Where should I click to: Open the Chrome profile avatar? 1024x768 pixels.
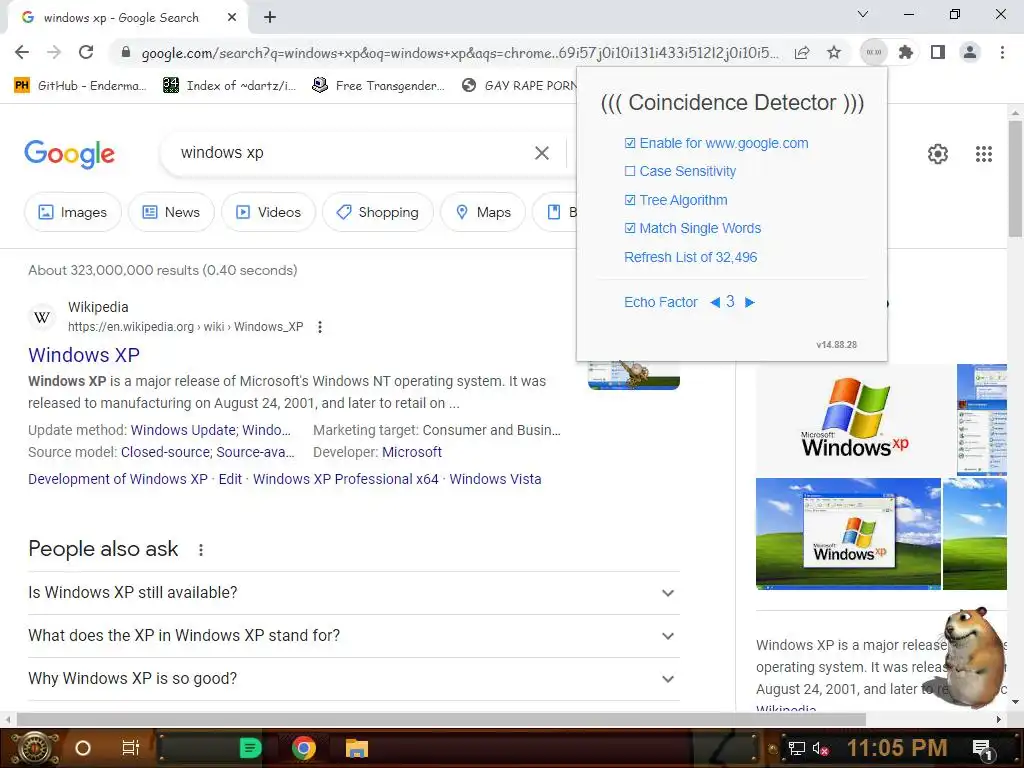click(970, 52)
